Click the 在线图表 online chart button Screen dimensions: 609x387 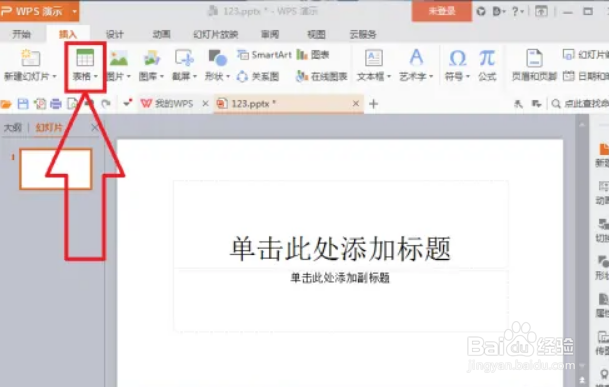(322, 77)
